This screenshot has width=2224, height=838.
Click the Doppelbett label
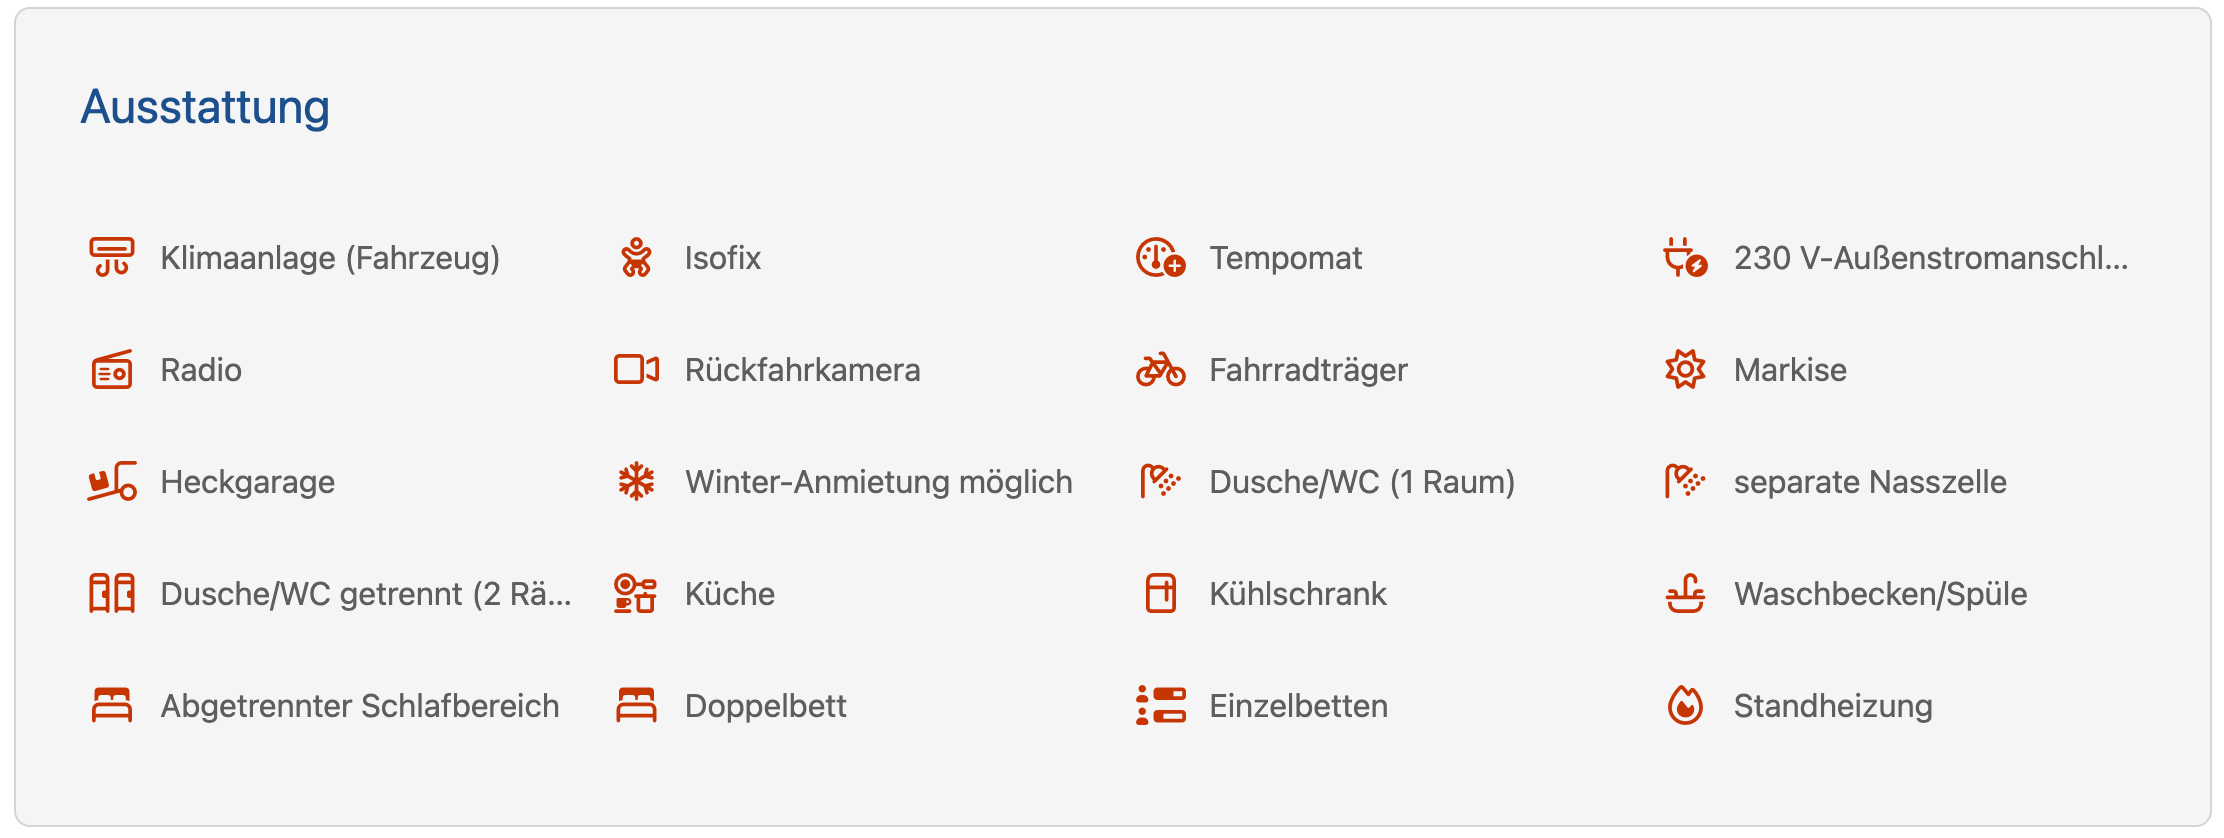coord(765,706)
